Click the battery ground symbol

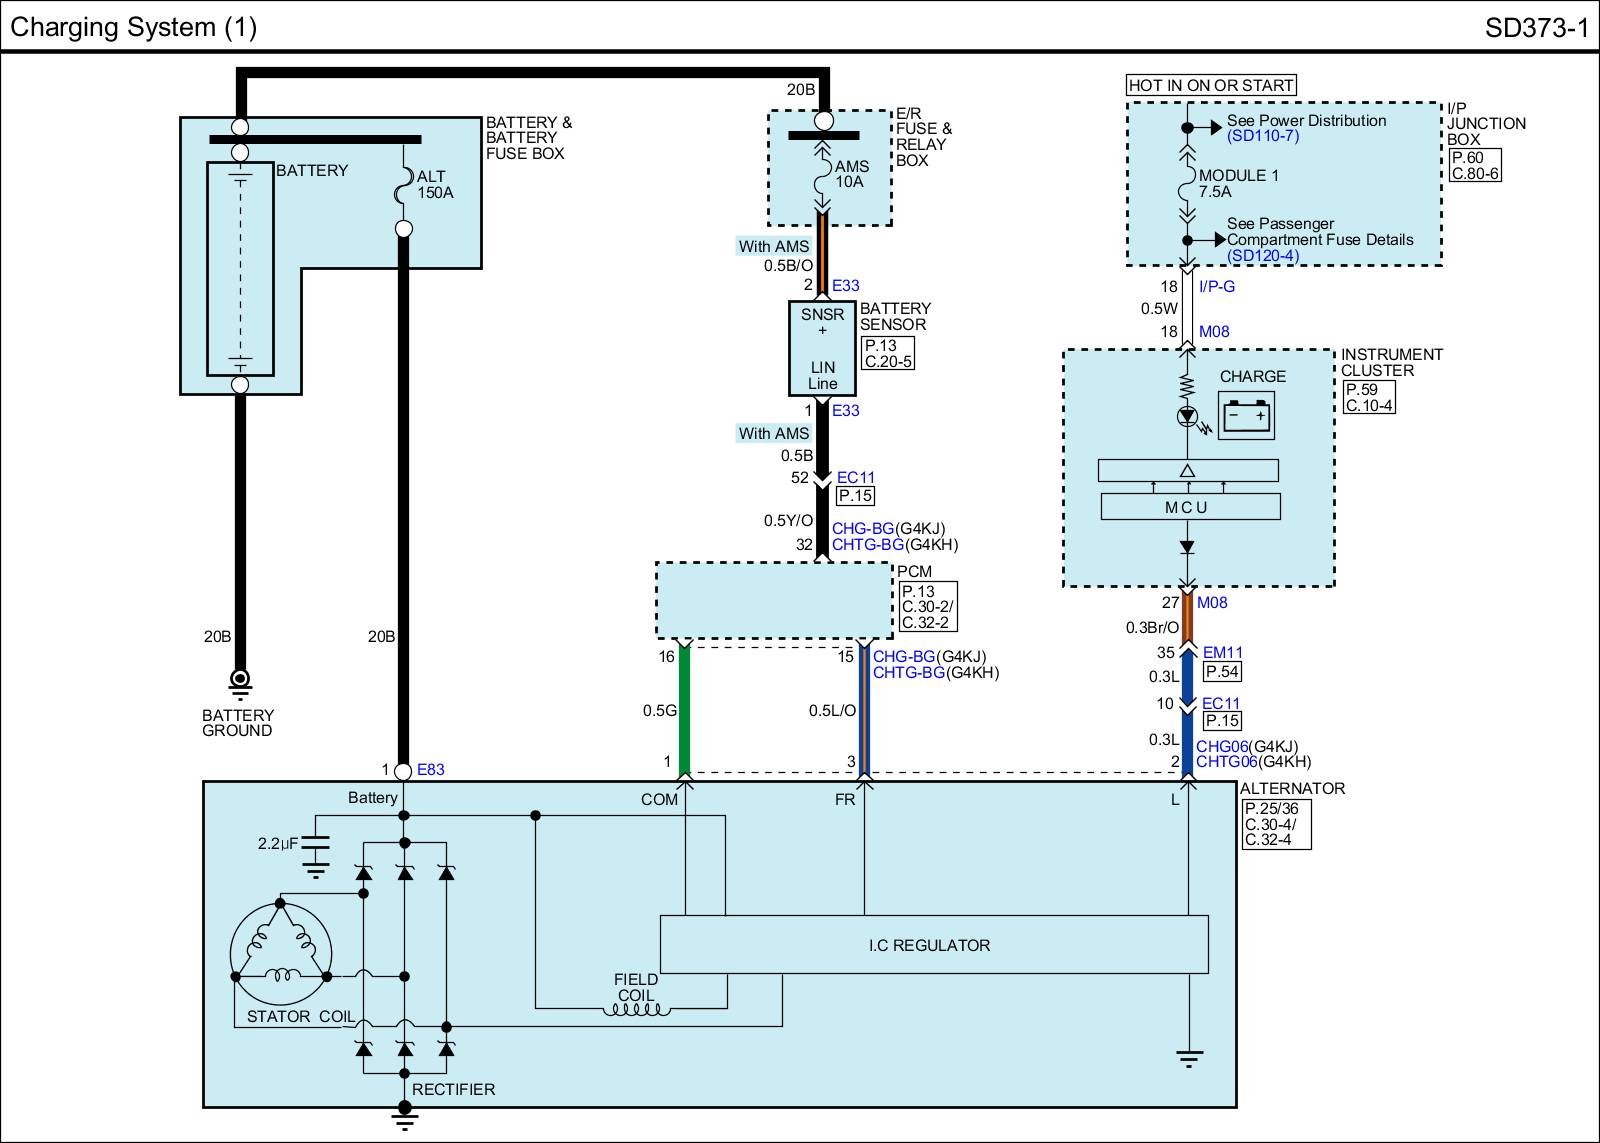[240, 682]
